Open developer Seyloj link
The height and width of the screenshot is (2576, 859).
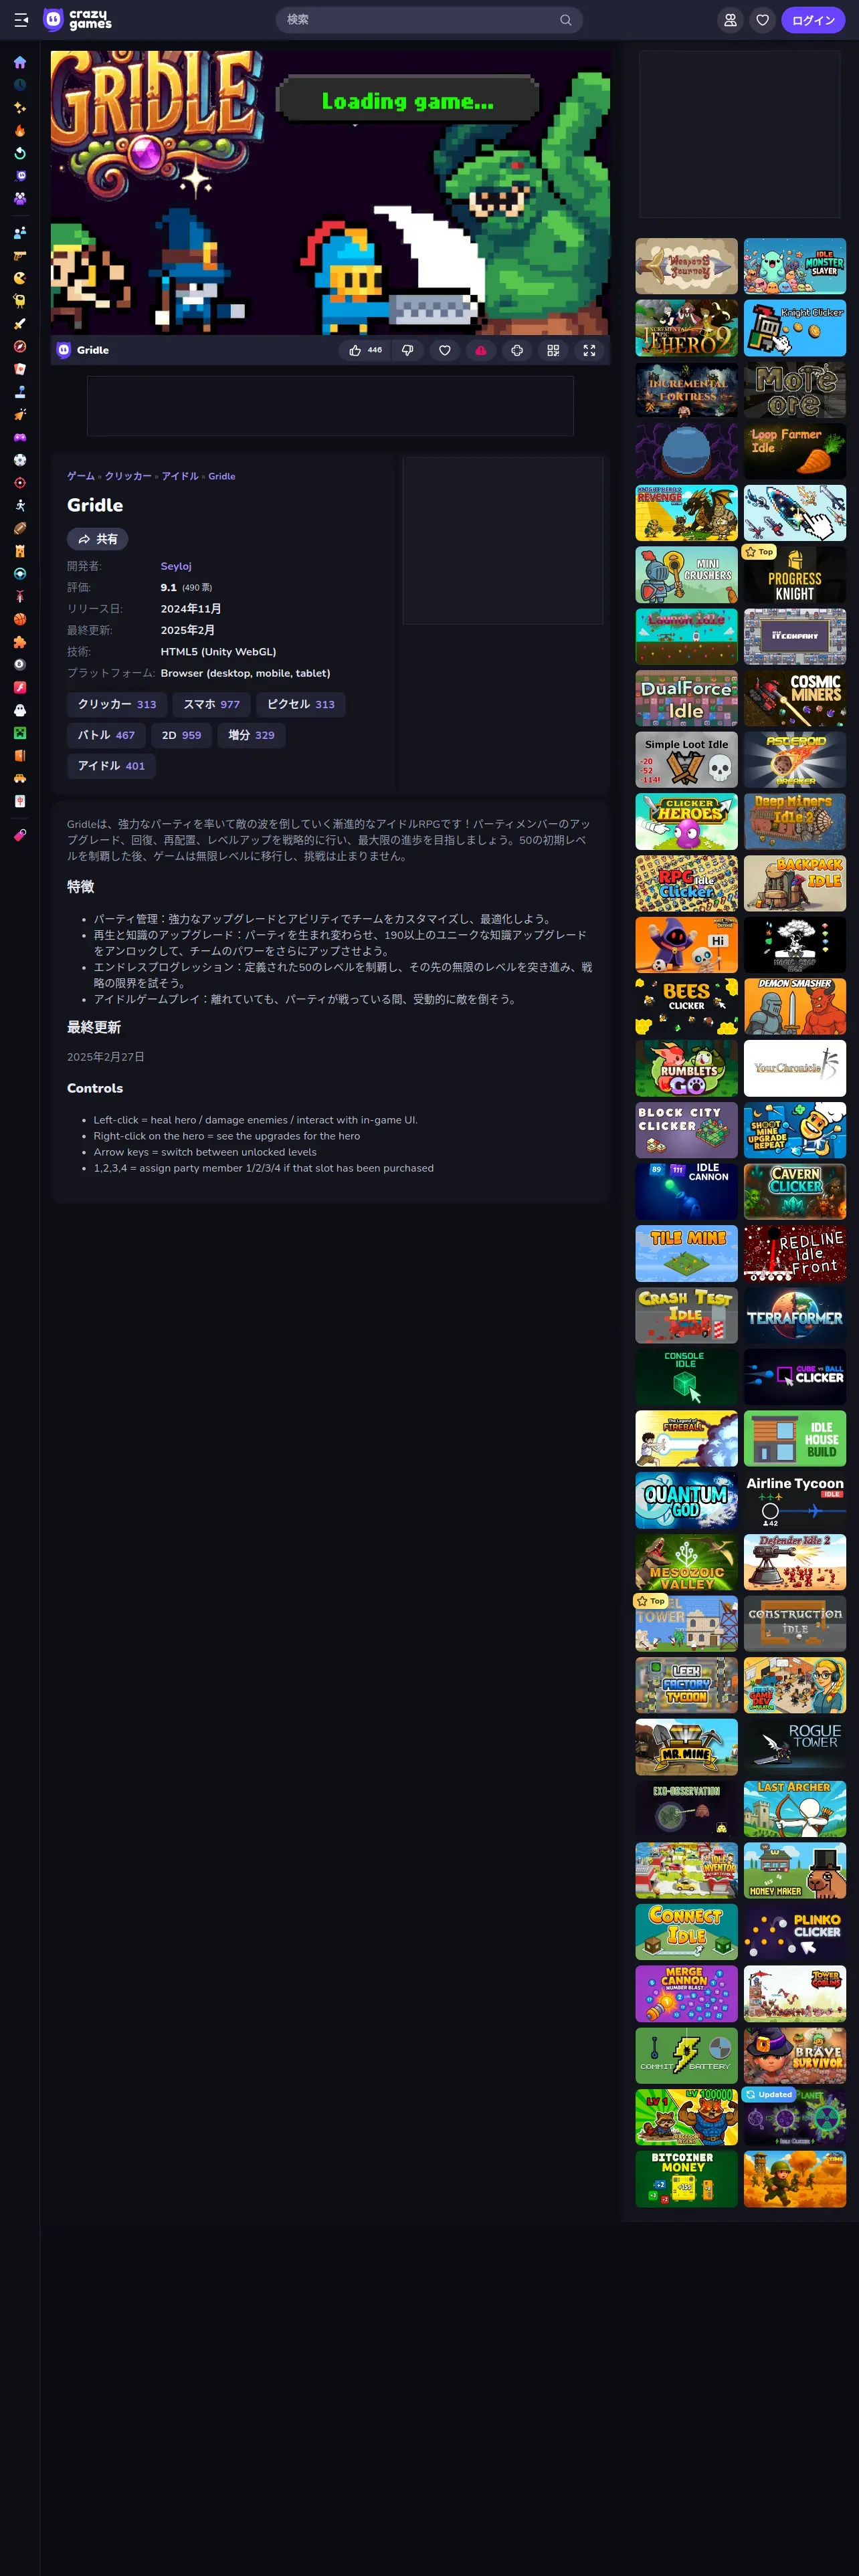pyautogui.click(x=176, y=566)
